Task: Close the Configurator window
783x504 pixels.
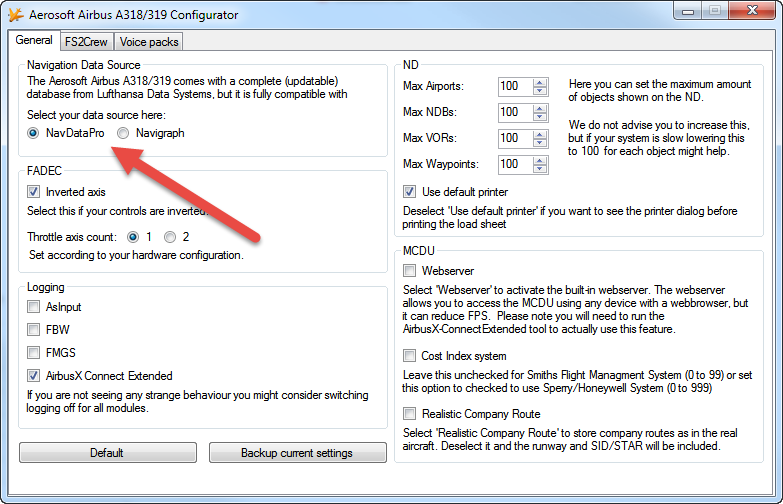Action: point(753,11)
